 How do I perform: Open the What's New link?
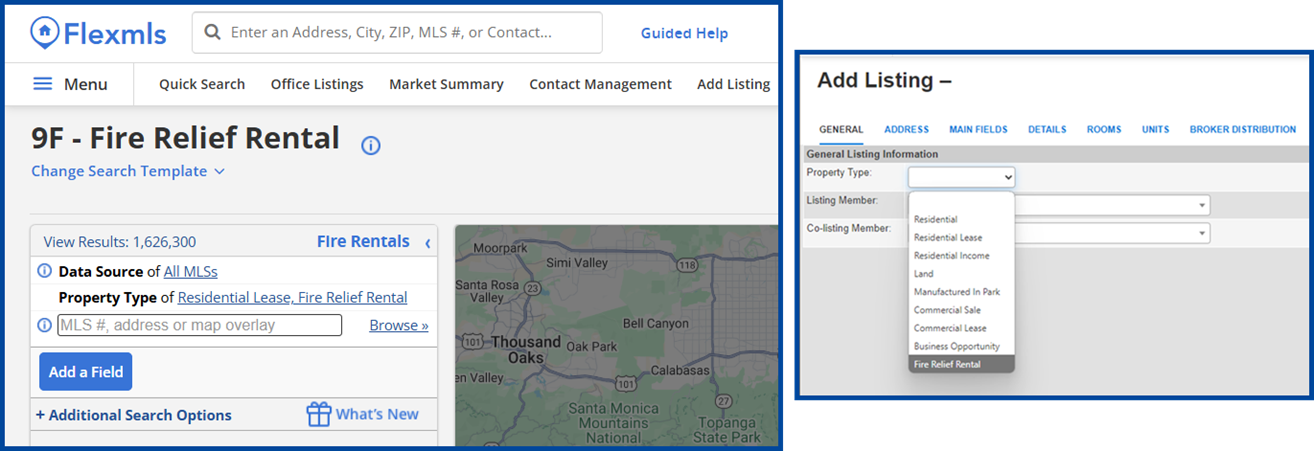pos(377,414)
